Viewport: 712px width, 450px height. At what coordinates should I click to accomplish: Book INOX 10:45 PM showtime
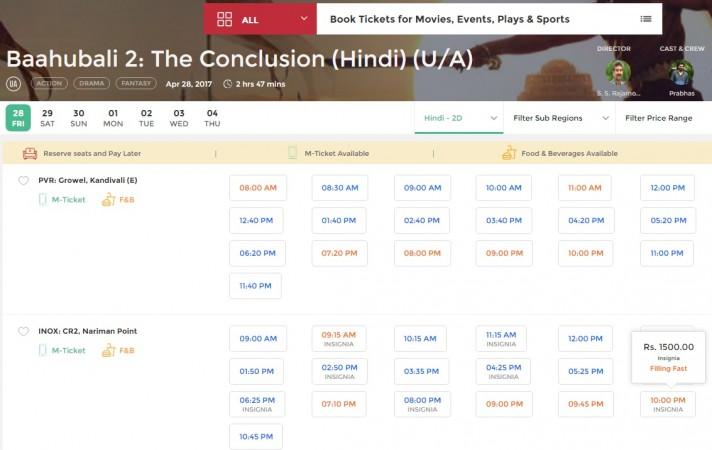pos(256,437)
